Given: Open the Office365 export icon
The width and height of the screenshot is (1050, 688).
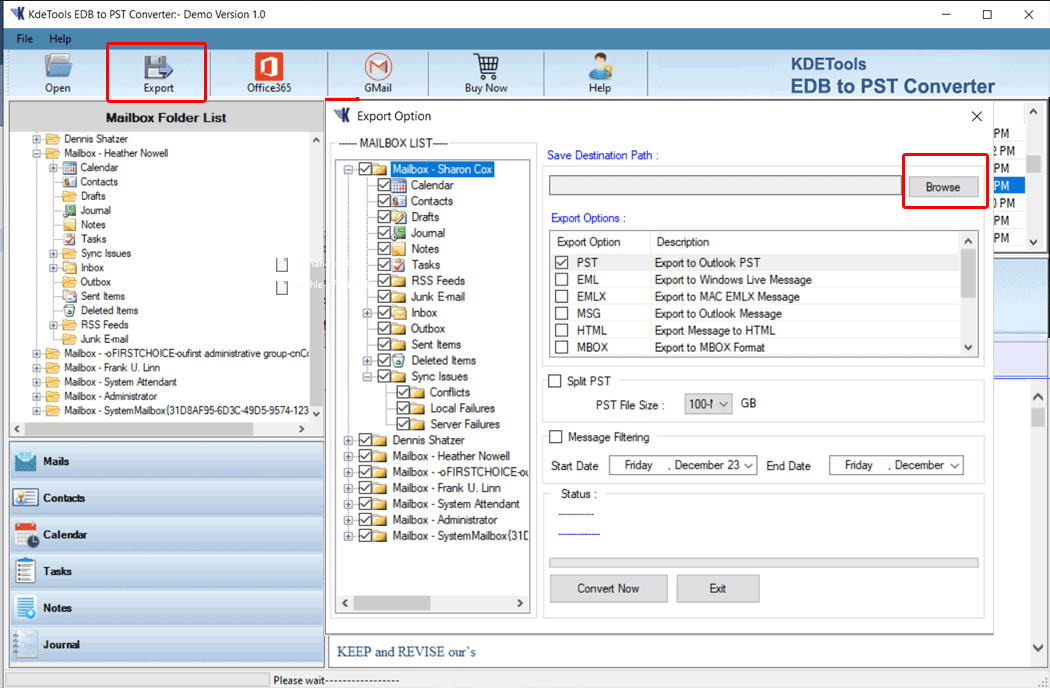Looking at the screenshot, I should [269, 68].
